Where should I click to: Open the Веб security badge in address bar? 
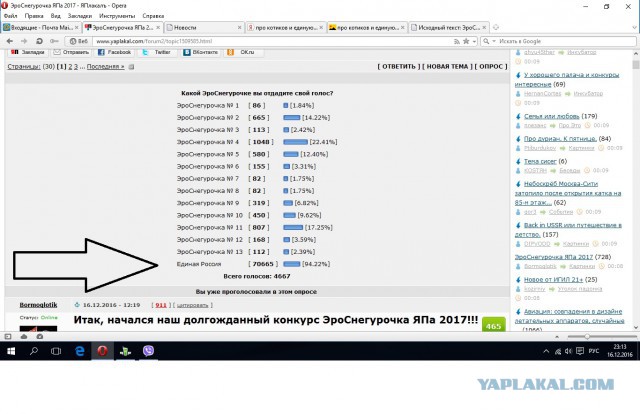pyautogui.click(x=78, y=41)
